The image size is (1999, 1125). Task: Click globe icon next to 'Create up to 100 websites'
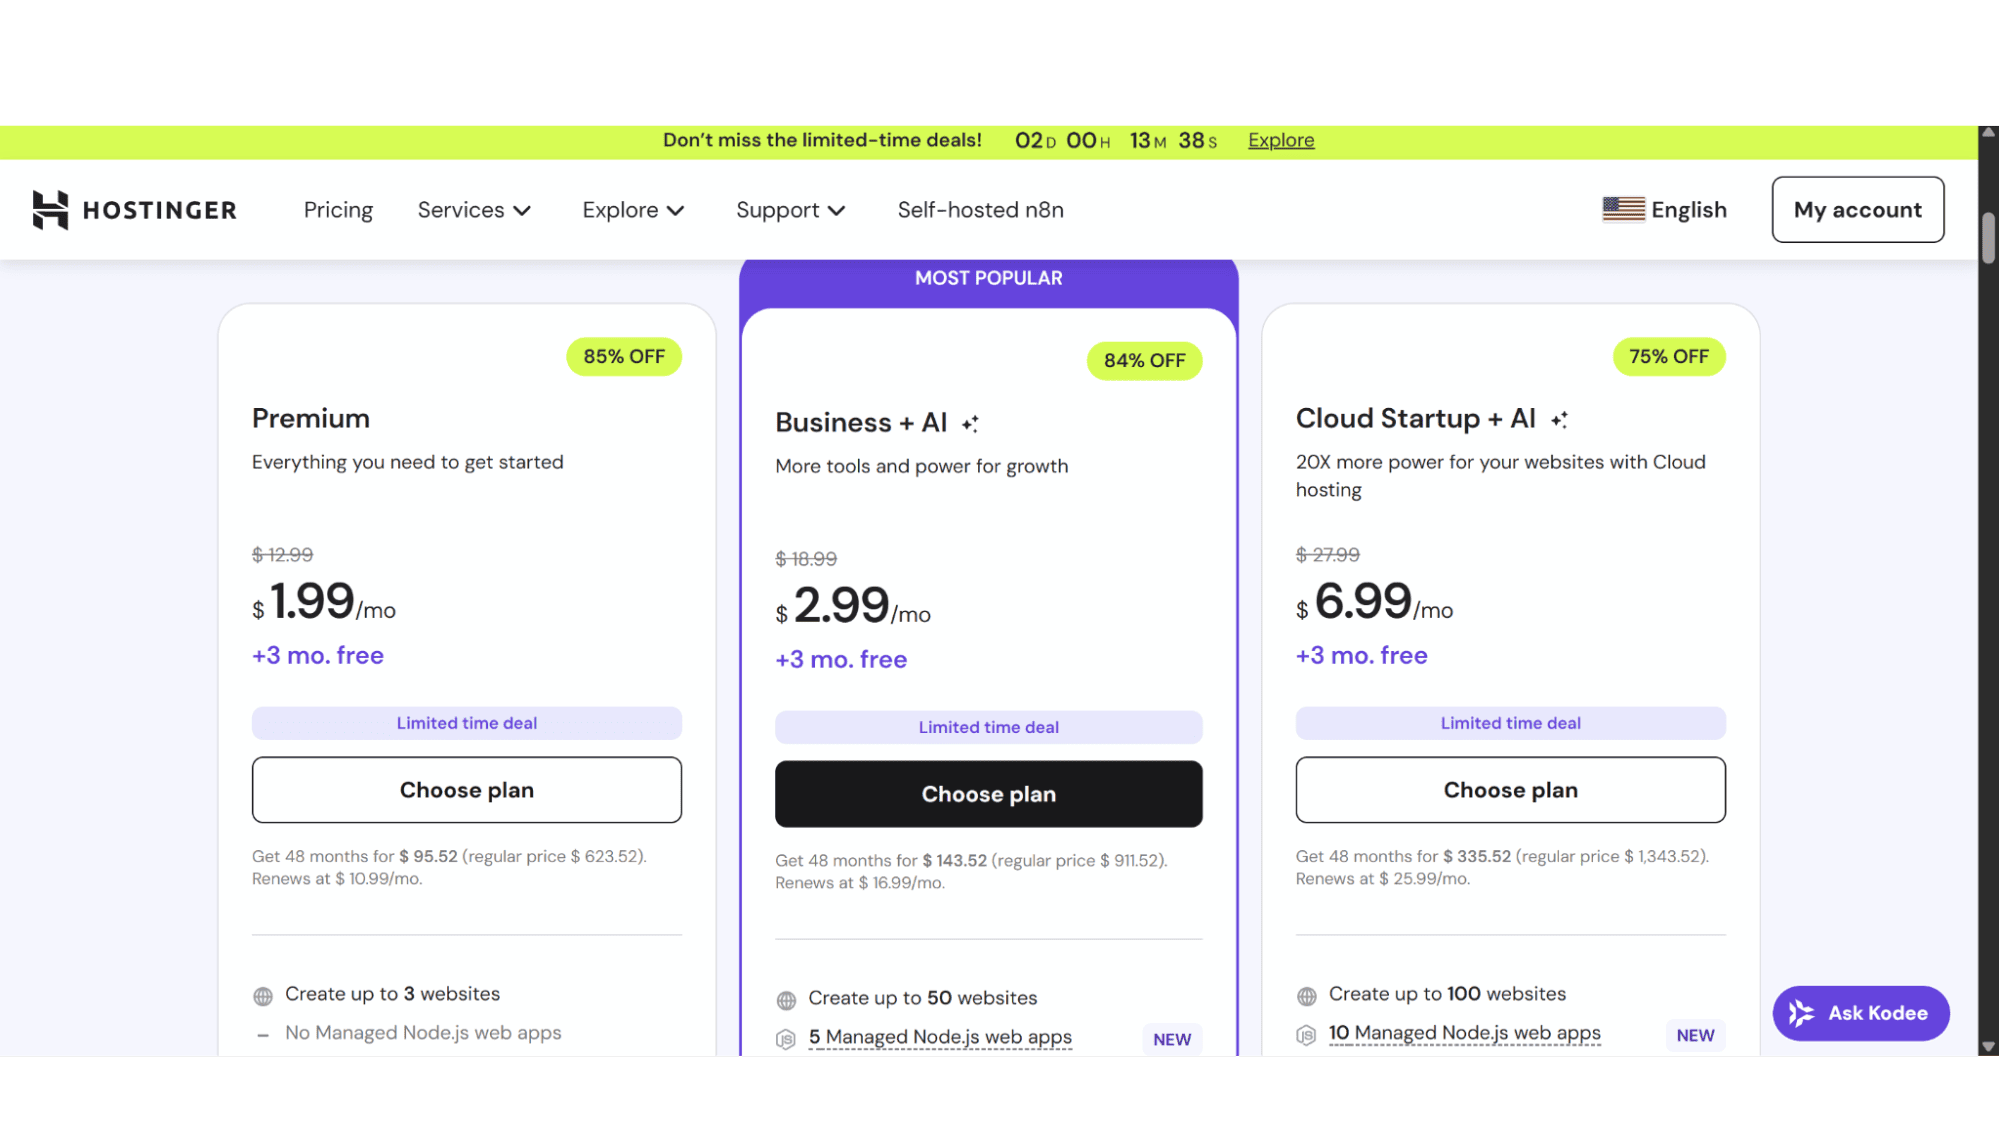1306,996
